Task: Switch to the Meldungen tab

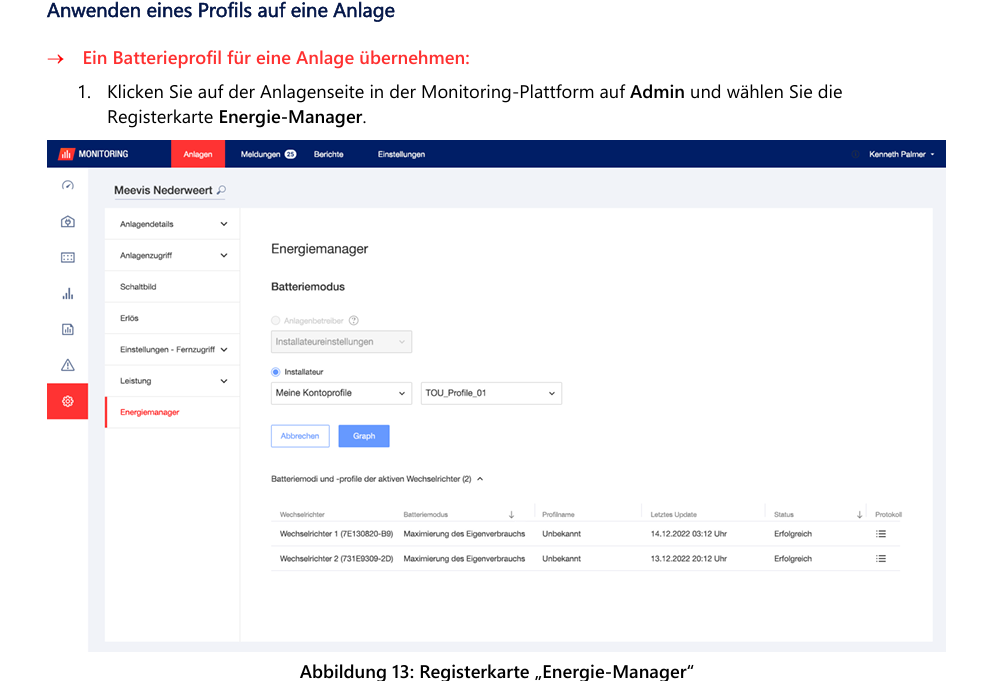Action: [267, 154]
